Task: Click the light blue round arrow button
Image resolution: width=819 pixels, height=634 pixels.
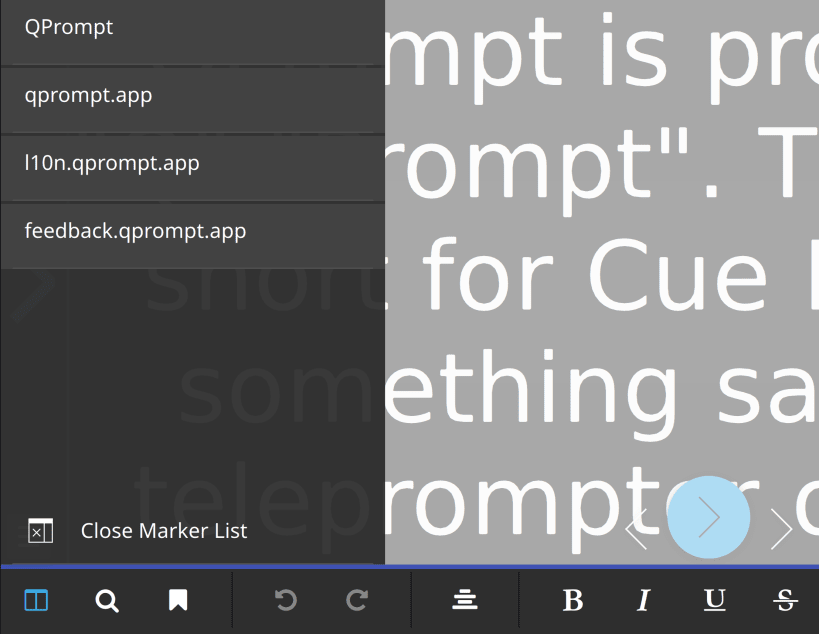Action: coord(709,517)
